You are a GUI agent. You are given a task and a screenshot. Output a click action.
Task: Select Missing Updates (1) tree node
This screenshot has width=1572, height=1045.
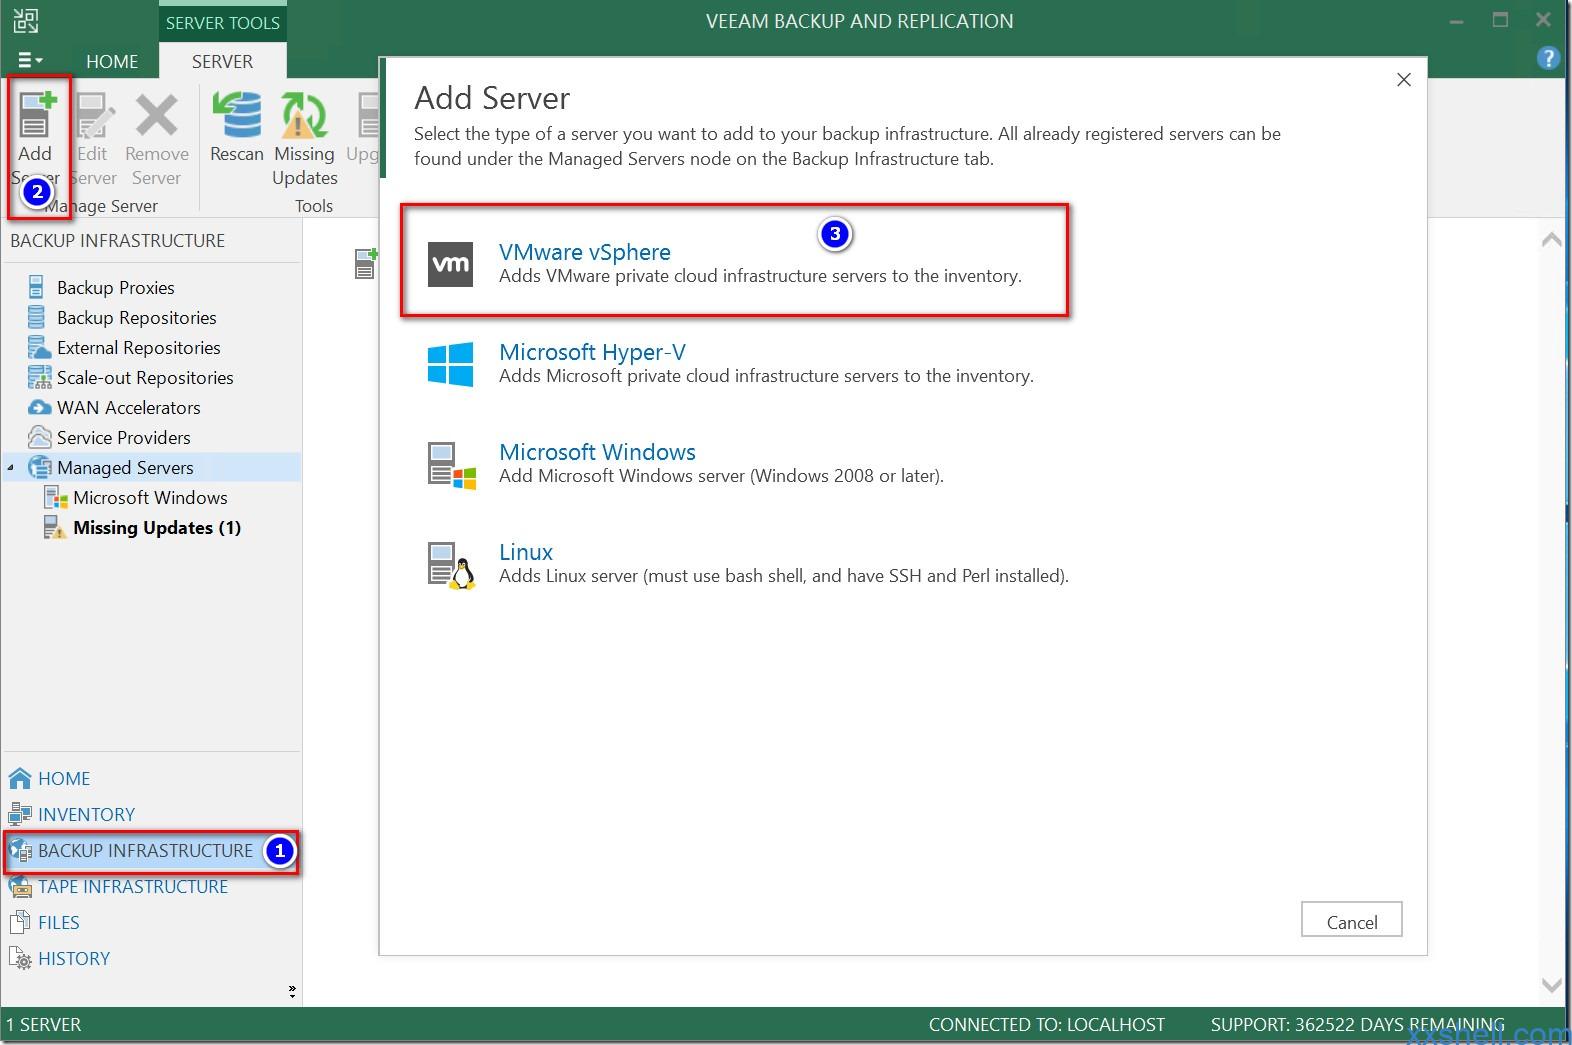pyautogui.click(x=157, y=527)
